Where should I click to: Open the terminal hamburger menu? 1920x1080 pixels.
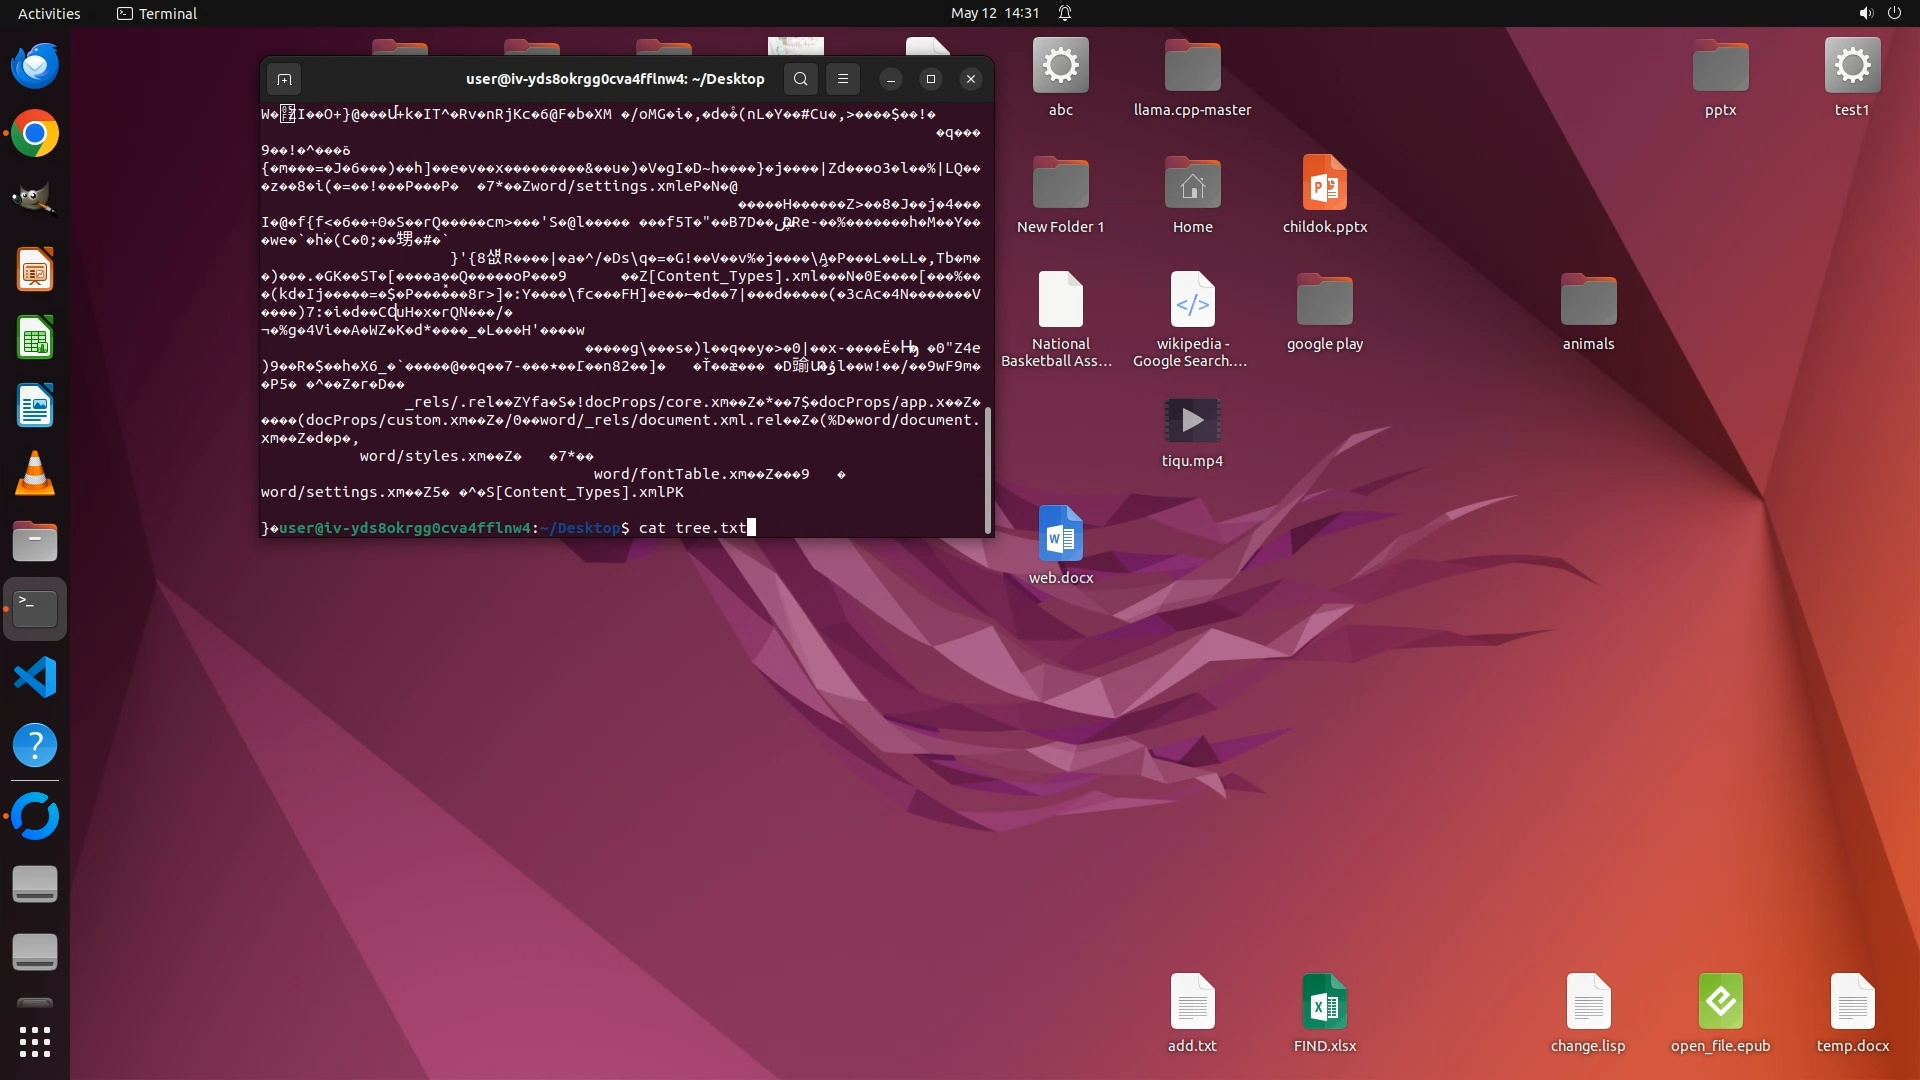pyautogui.click(x=843, y=79)
